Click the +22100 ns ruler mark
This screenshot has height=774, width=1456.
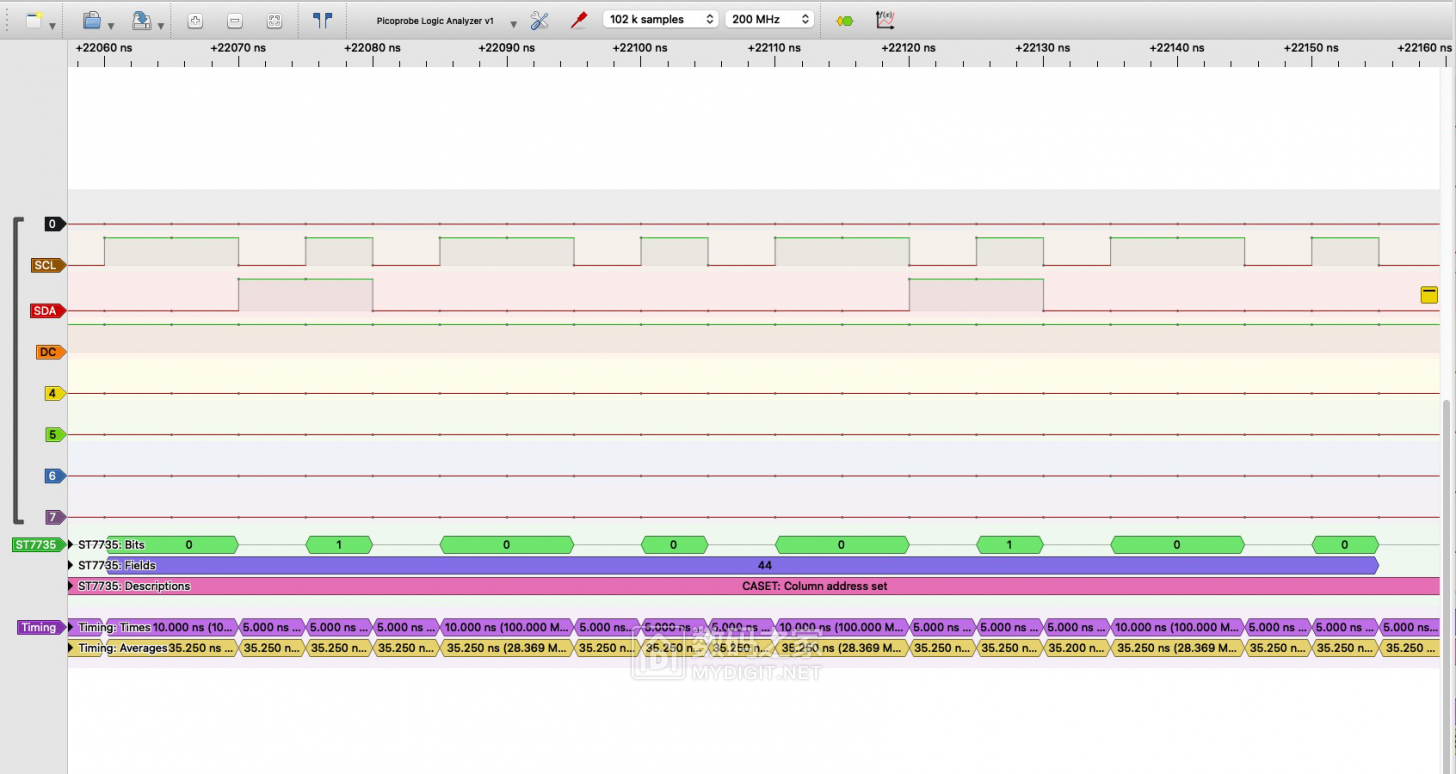[640, 48]
